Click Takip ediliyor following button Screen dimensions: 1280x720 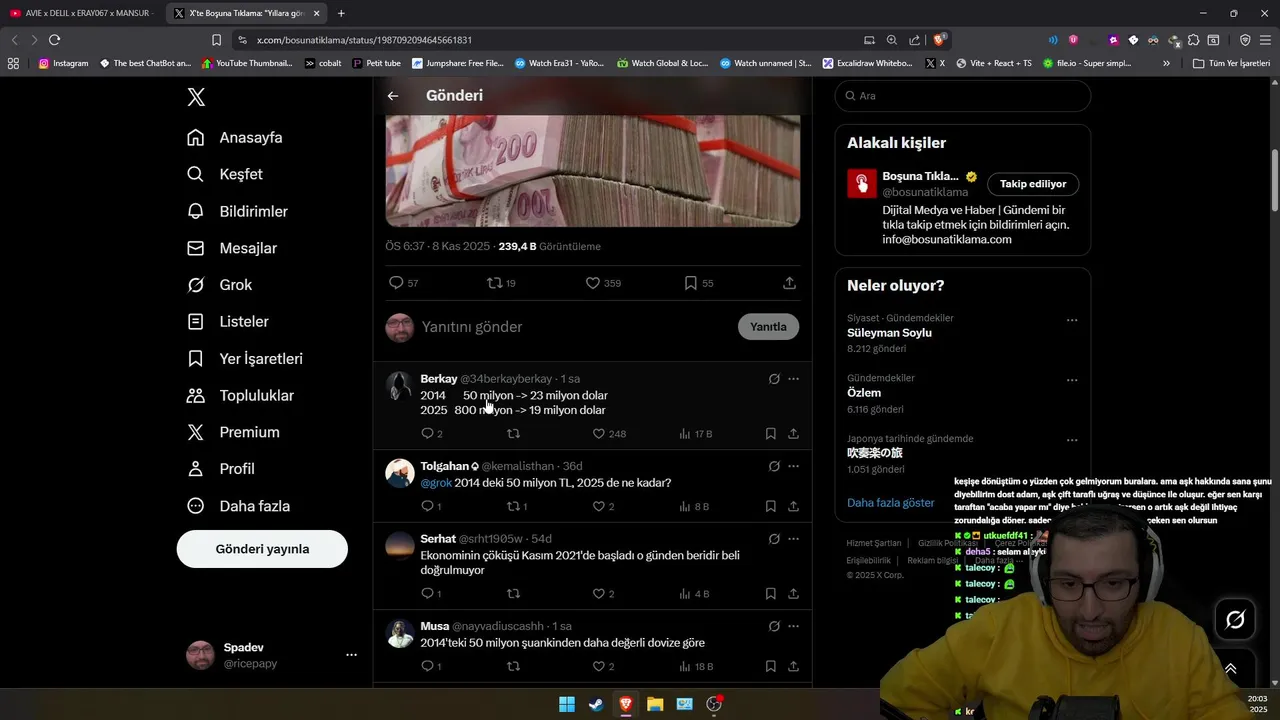[1033, 184]
